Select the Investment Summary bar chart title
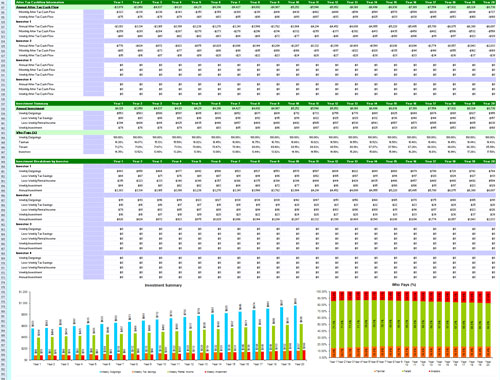This screenshot has height=380, width=500. (163, 285)
